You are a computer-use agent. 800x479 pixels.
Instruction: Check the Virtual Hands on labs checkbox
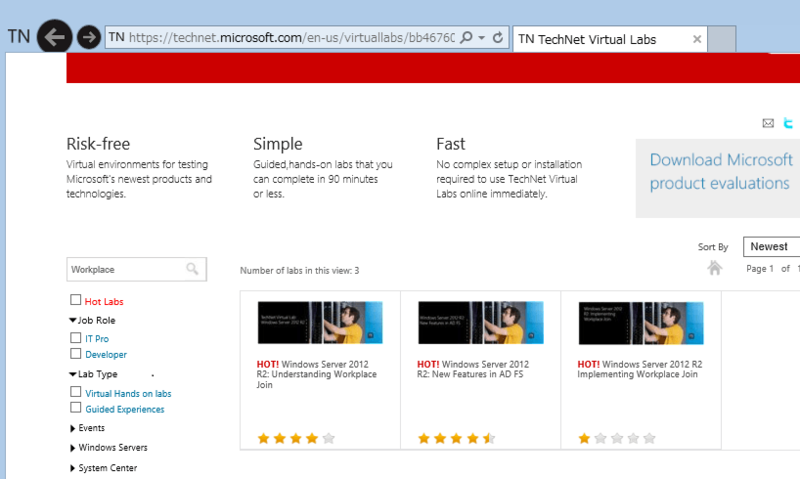[x=76, y=391]
